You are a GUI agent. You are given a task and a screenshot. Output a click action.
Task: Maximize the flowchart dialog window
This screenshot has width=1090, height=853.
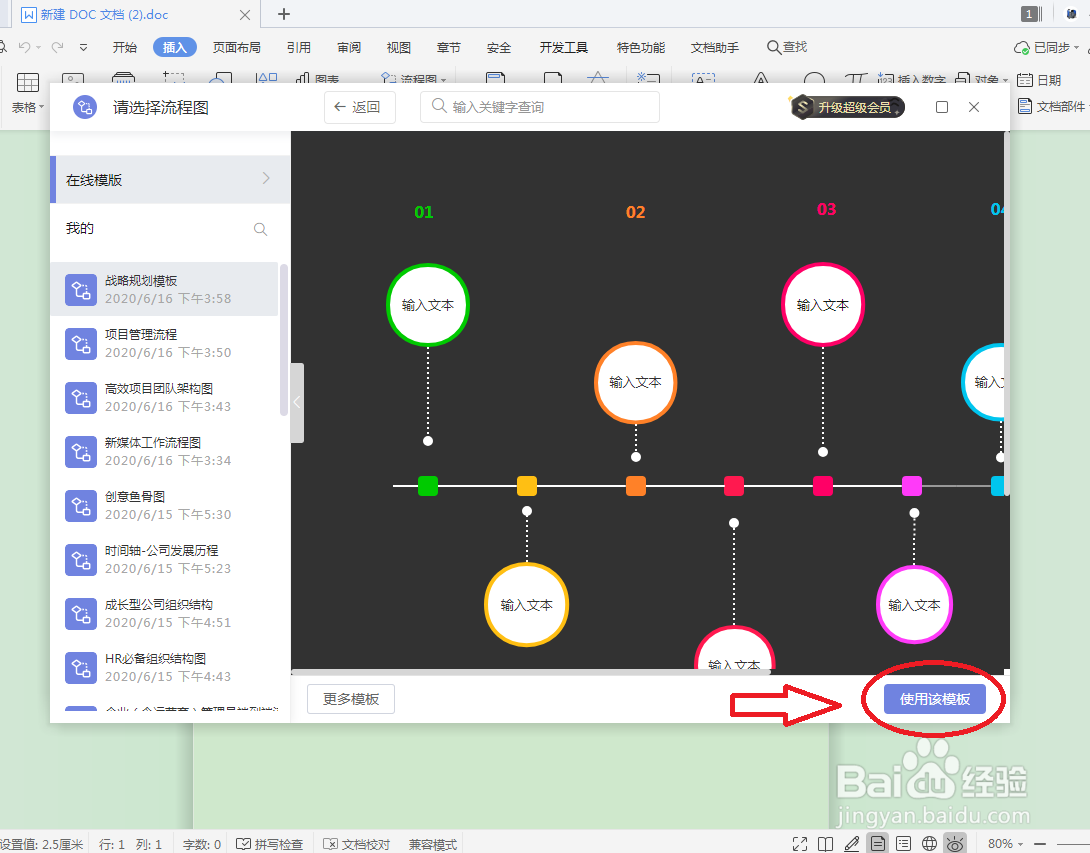click(942, 107)
